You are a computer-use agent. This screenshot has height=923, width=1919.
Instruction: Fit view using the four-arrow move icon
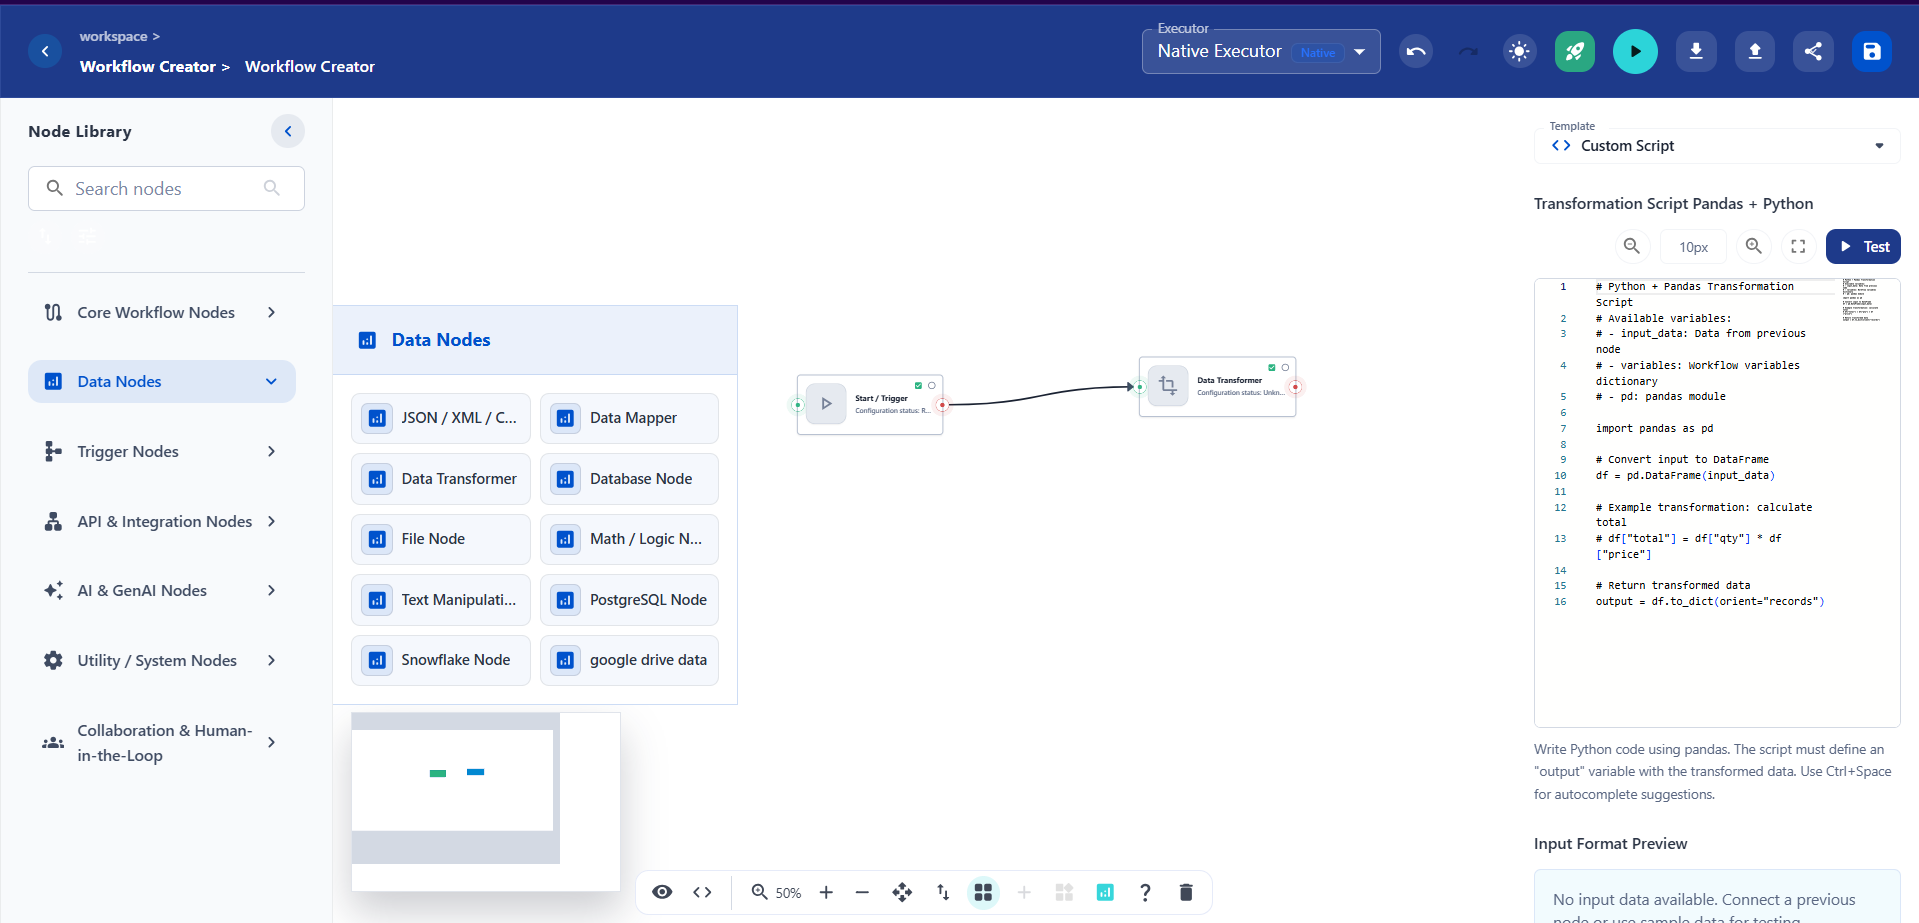[902, 892]
